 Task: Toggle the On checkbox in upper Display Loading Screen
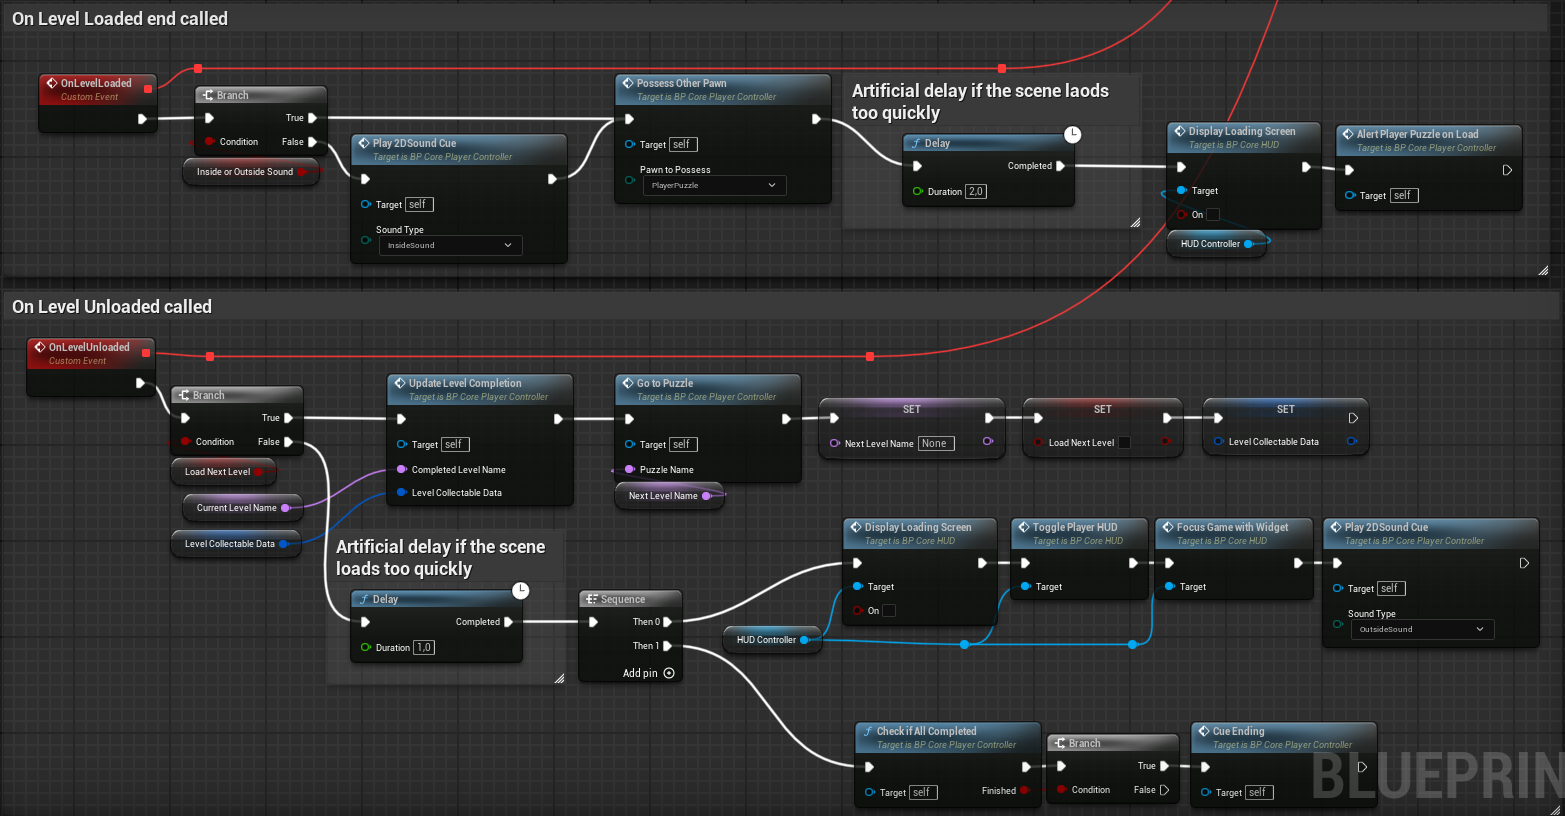point(1213,214)
